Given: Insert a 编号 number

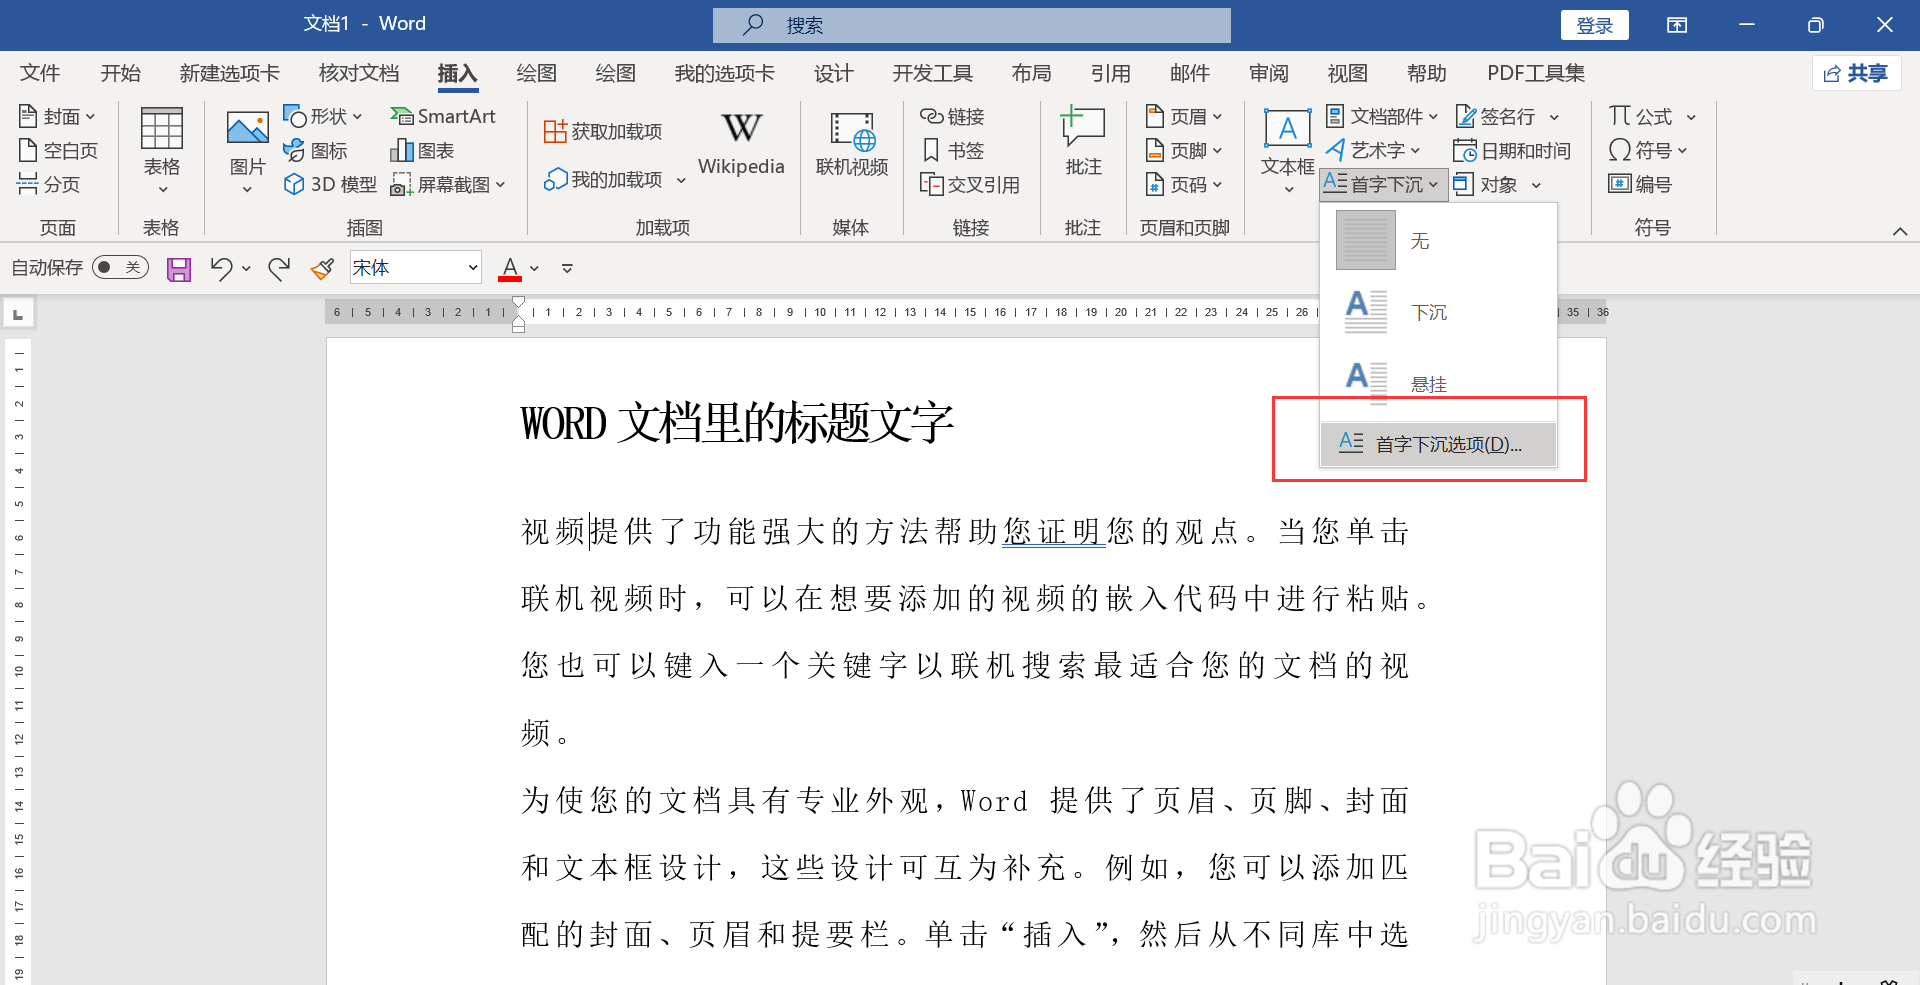Looking at the screenshot, I should 1639,184.
